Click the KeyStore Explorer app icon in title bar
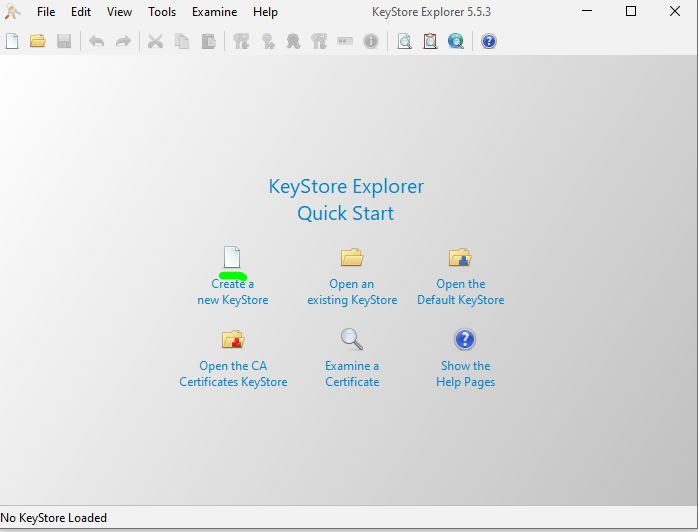Image resolution: width=698 pixels, height=532 pixels. [12, 12]
